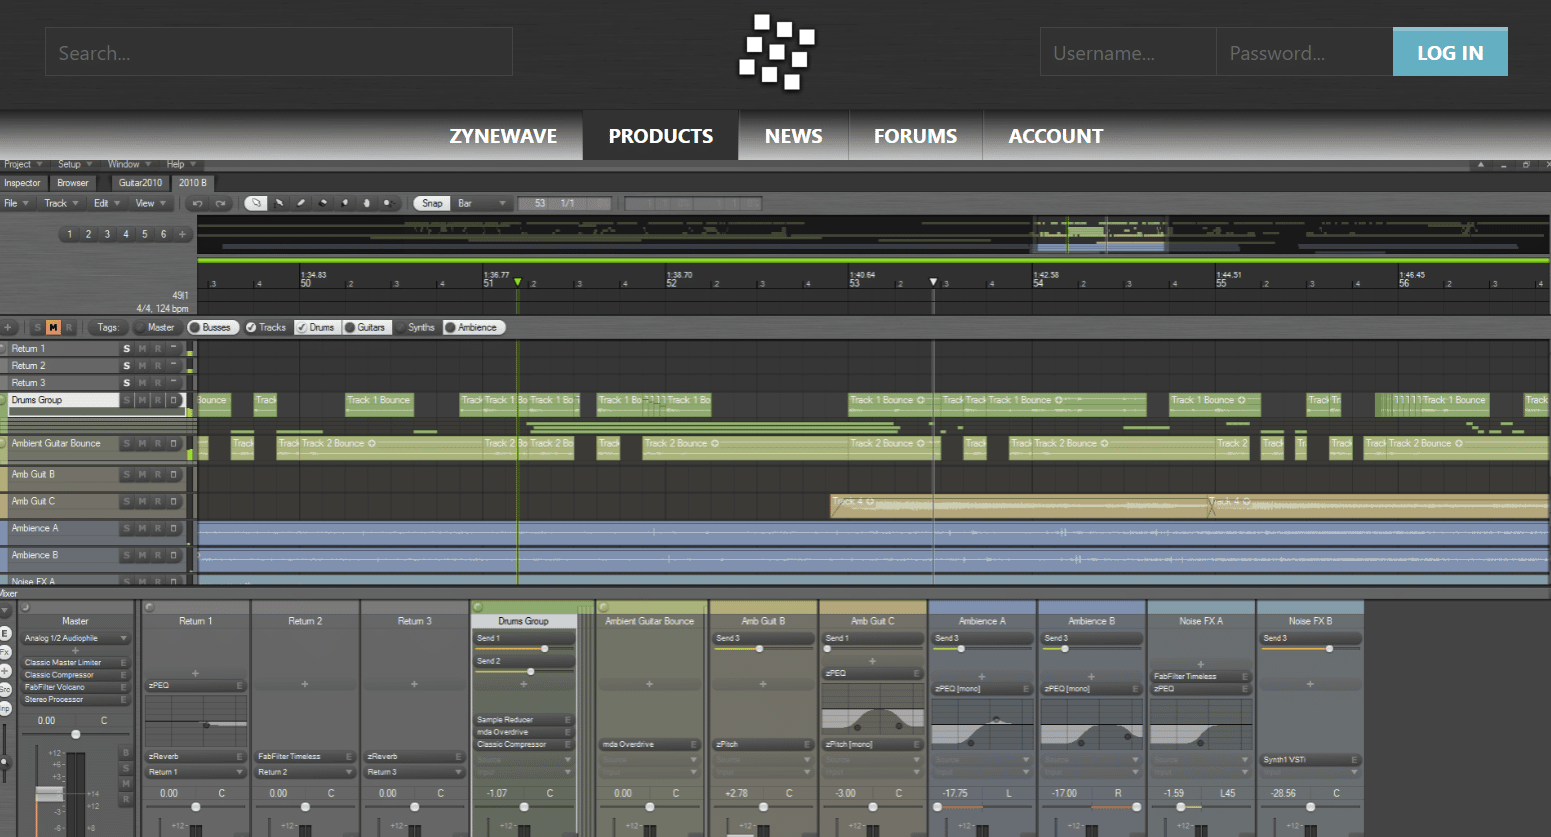Toggle the Guitars tag filter

365,327
